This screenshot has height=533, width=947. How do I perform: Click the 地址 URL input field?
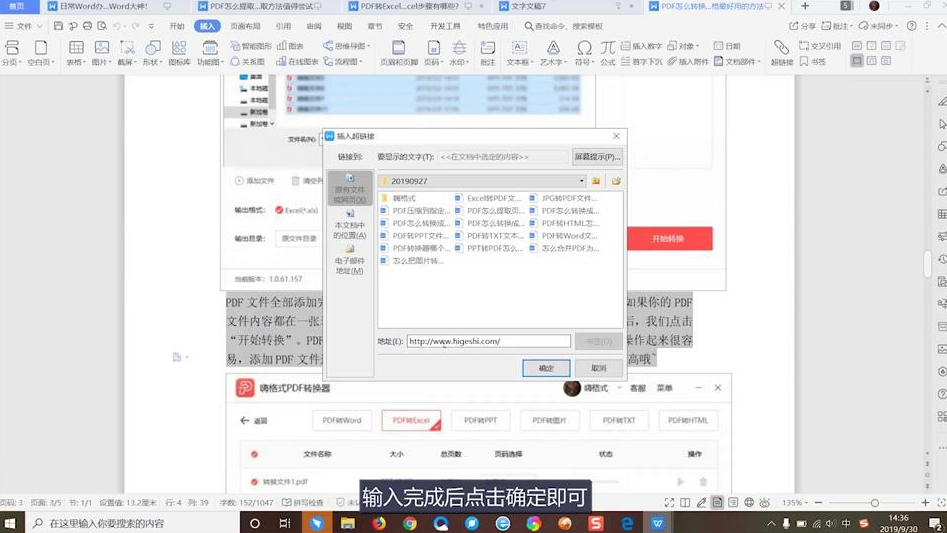[x=489, y=341]
